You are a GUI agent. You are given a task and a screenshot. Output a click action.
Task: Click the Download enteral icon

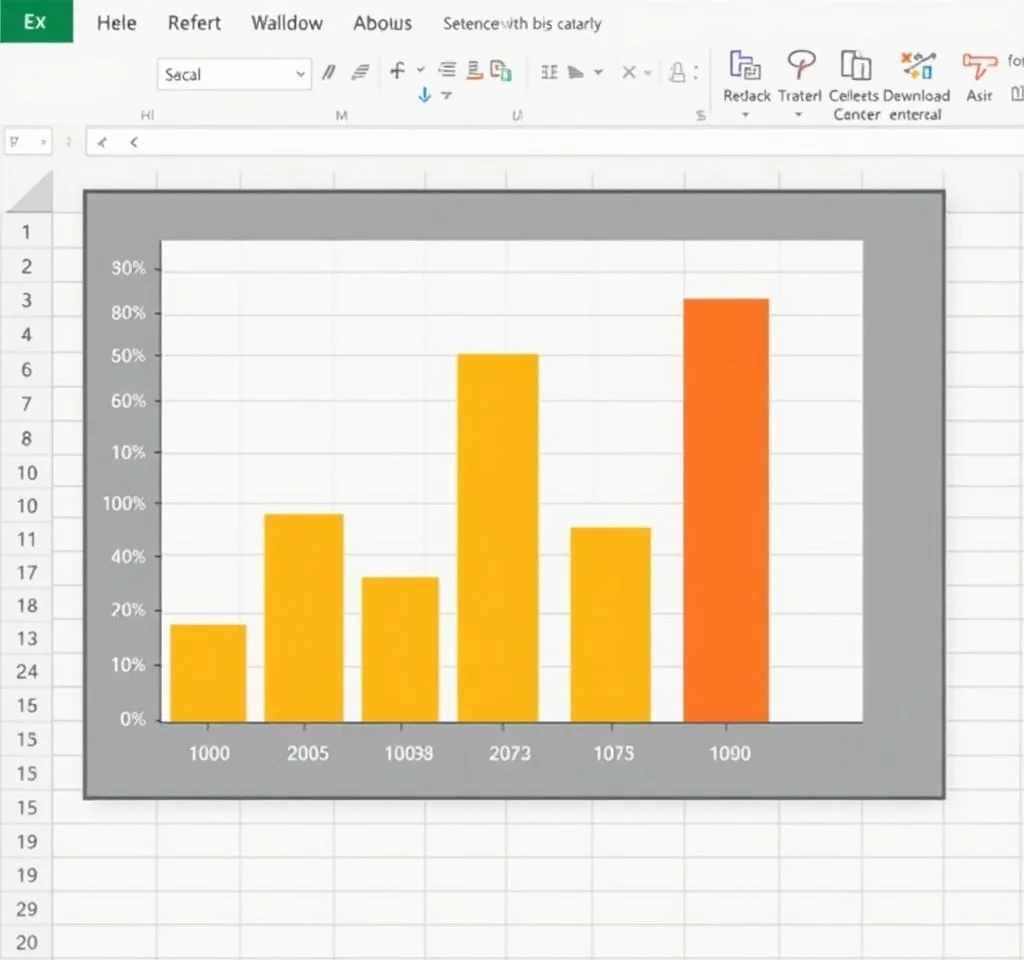(917, 66)
